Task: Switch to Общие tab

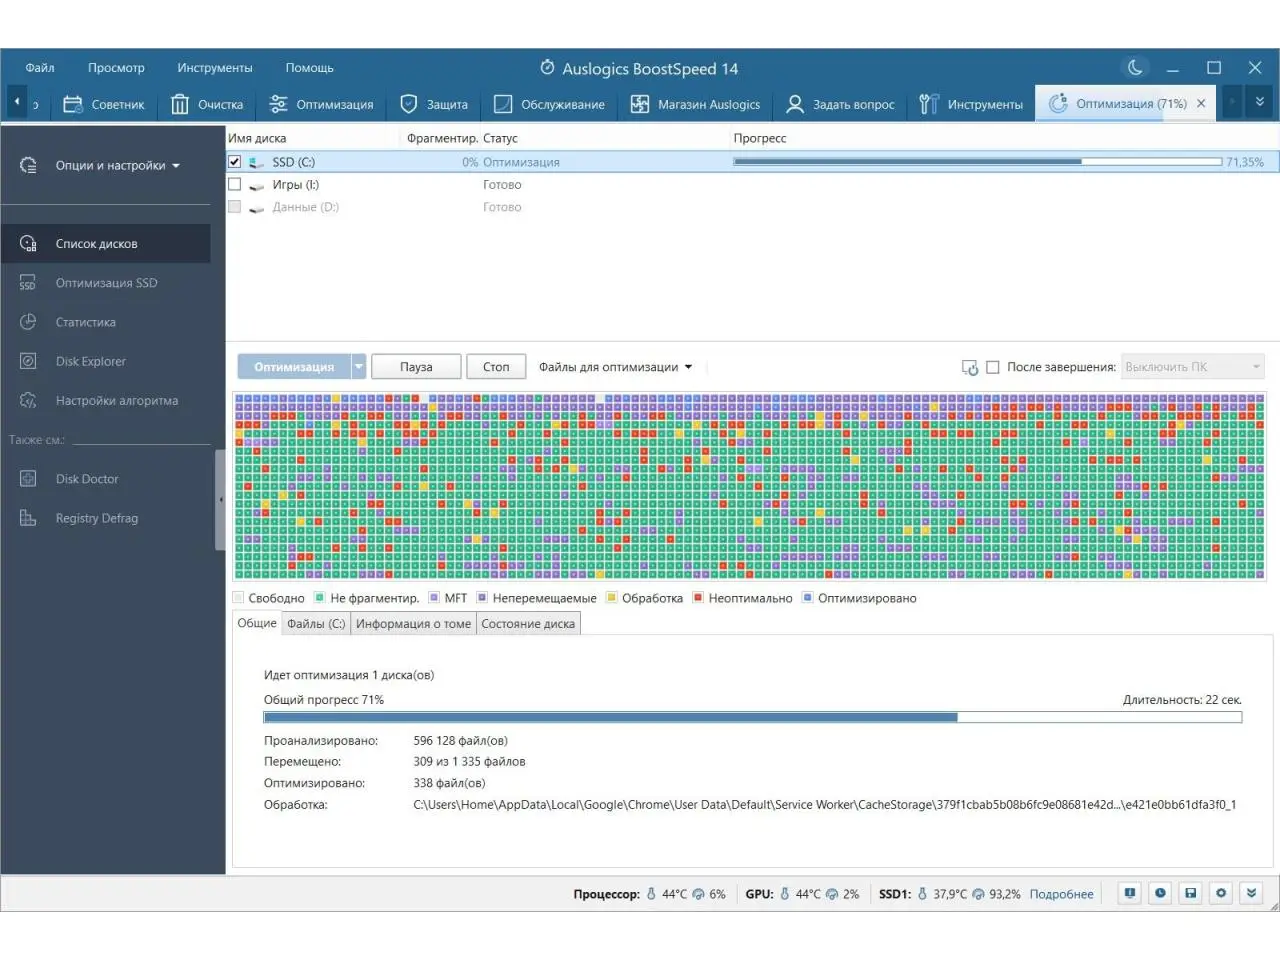Action: (257, 623)
